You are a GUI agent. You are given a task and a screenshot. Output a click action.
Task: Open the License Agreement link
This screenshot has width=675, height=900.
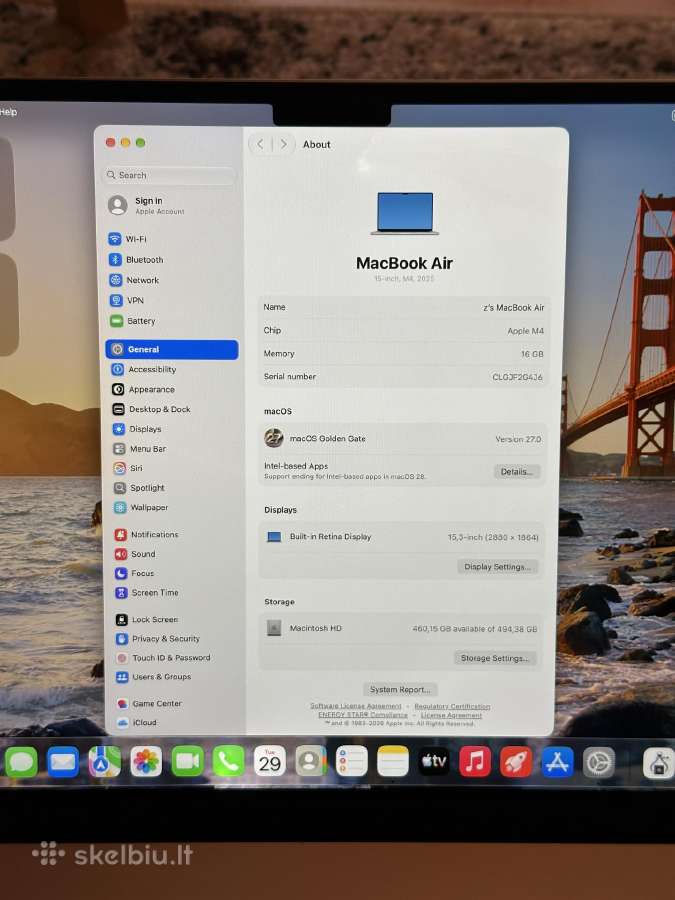point(451,715)
